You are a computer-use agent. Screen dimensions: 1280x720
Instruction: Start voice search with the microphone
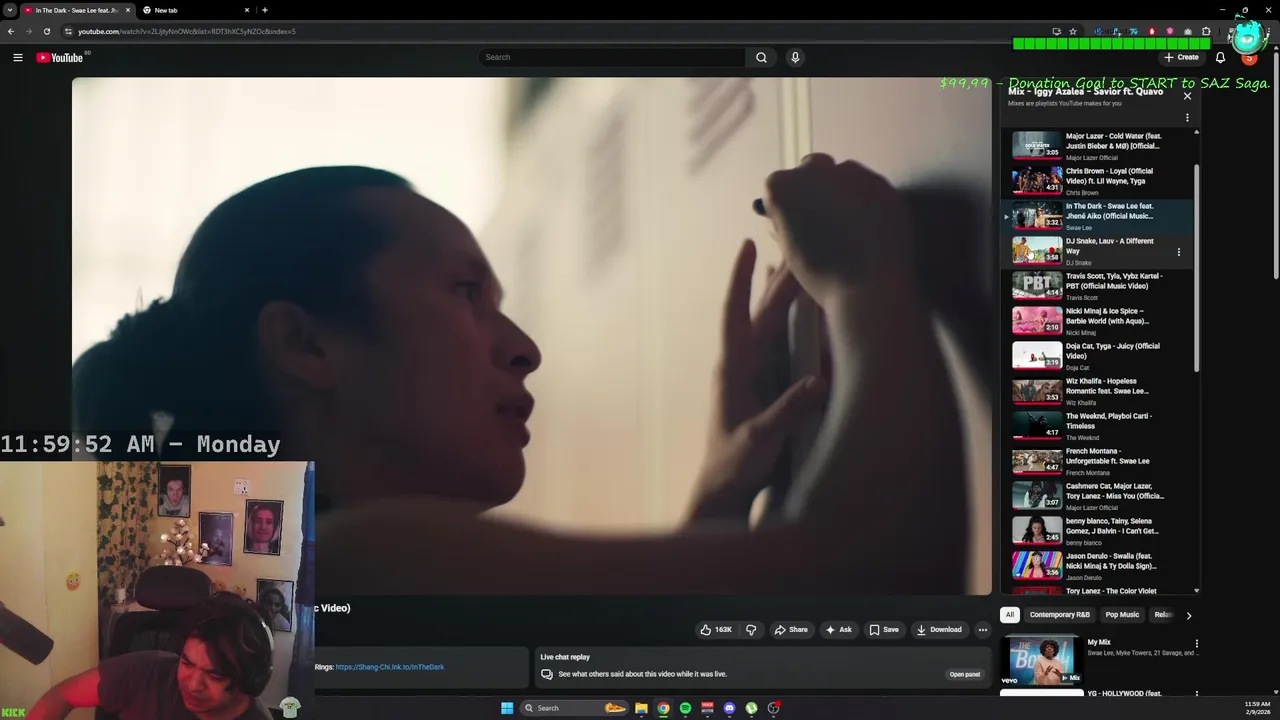pyautogui.click(x=795, y=57)
